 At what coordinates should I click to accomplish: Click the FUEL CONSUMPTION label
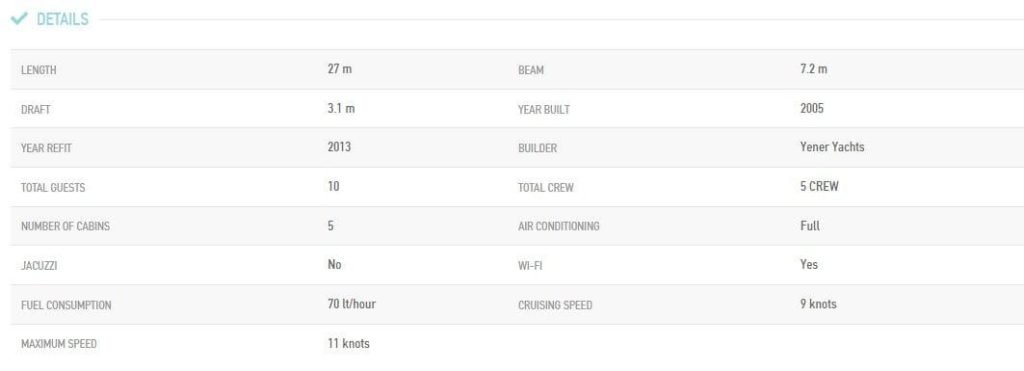[x=66, y=305]
